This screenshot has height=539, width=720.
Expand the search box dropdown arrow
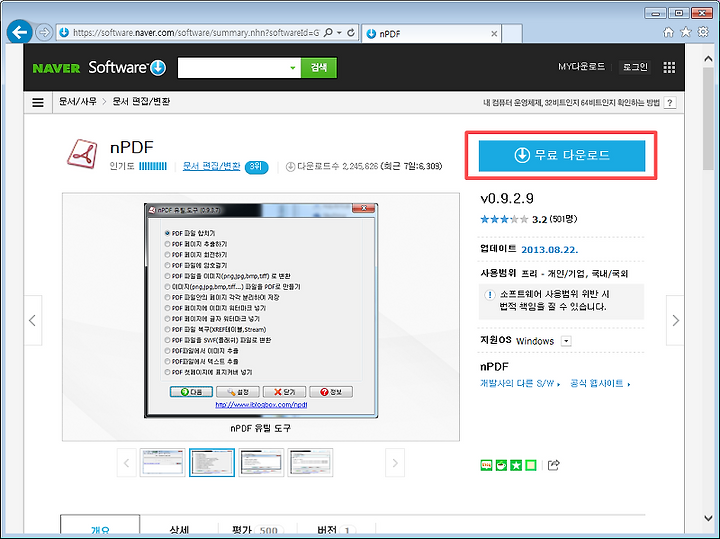click(x=293, y=68)
